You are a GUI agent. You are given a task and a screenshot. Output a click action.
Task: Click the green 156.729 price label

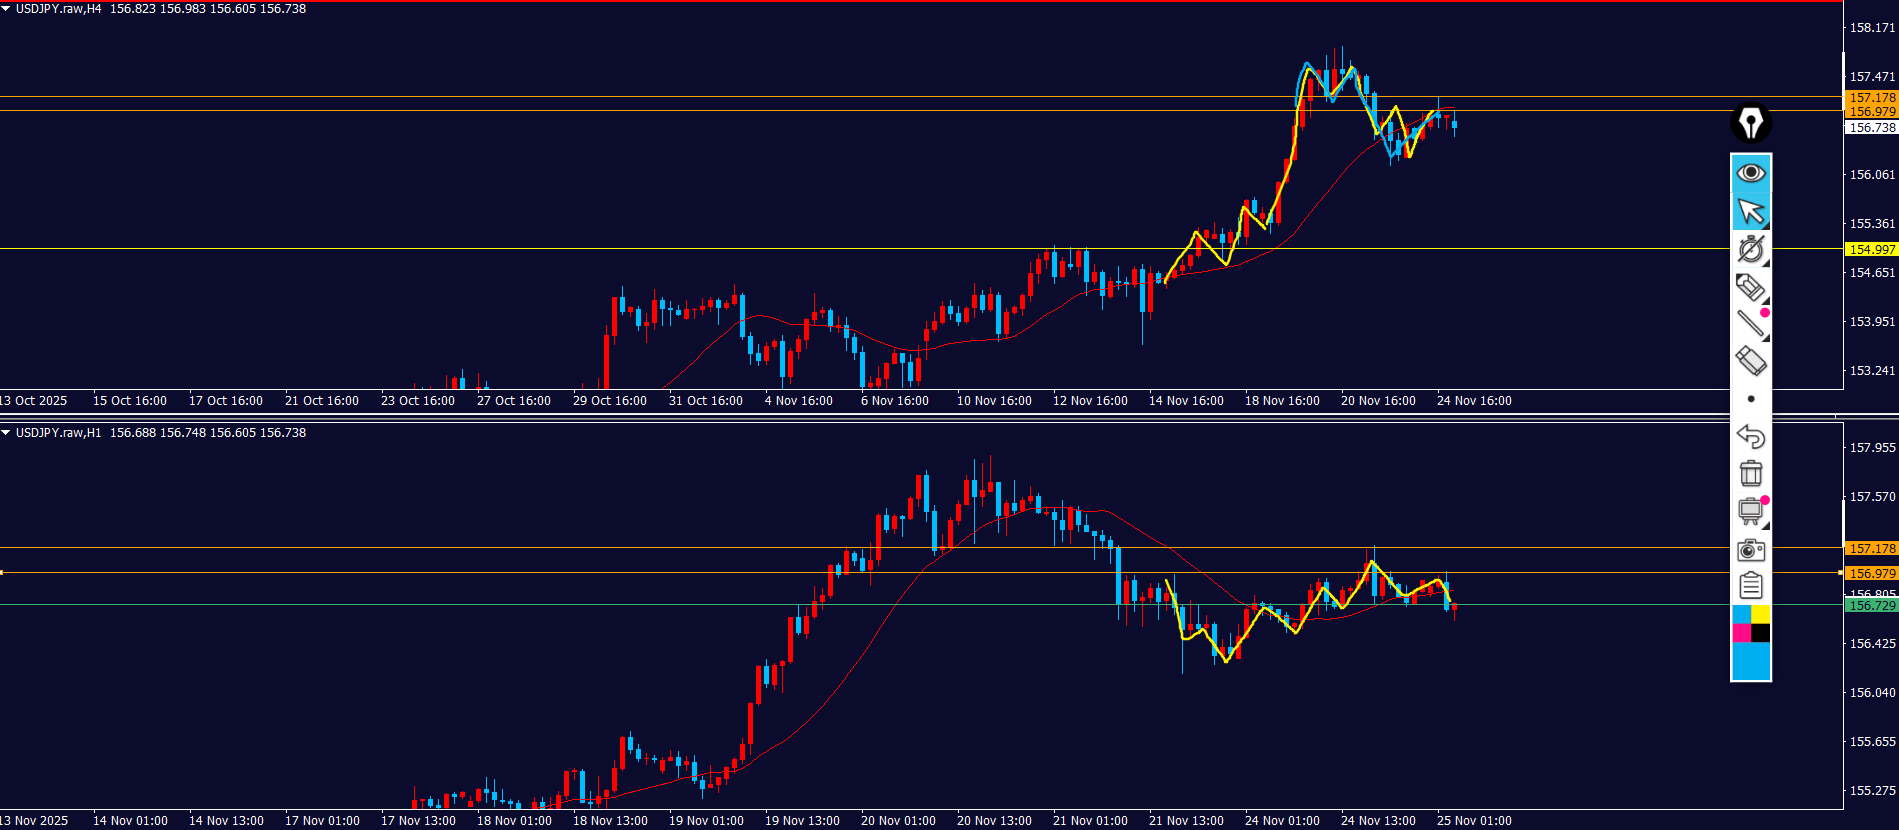[x=1871, y=606]
